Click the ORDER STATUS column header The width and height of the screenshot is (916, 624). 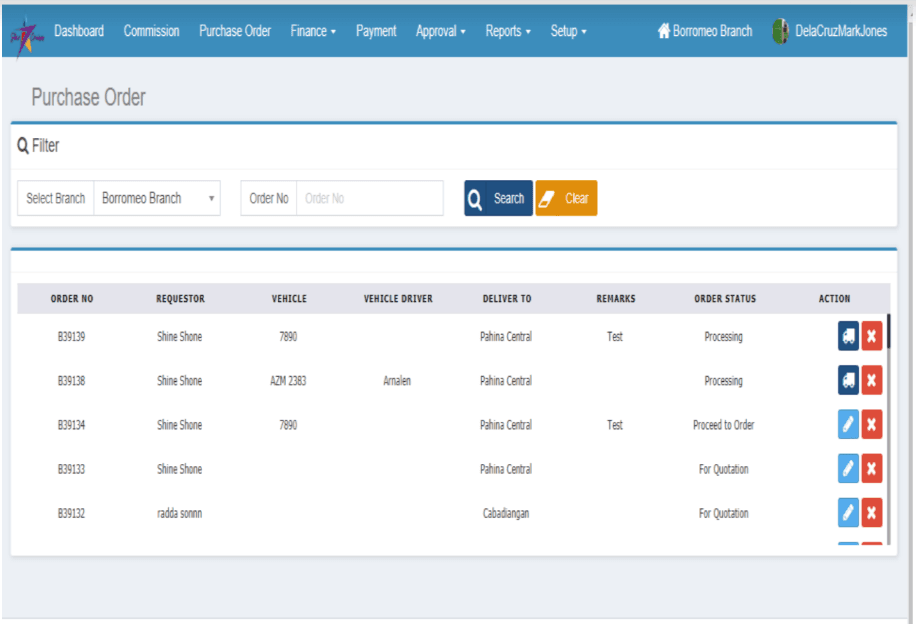[725, 299]
